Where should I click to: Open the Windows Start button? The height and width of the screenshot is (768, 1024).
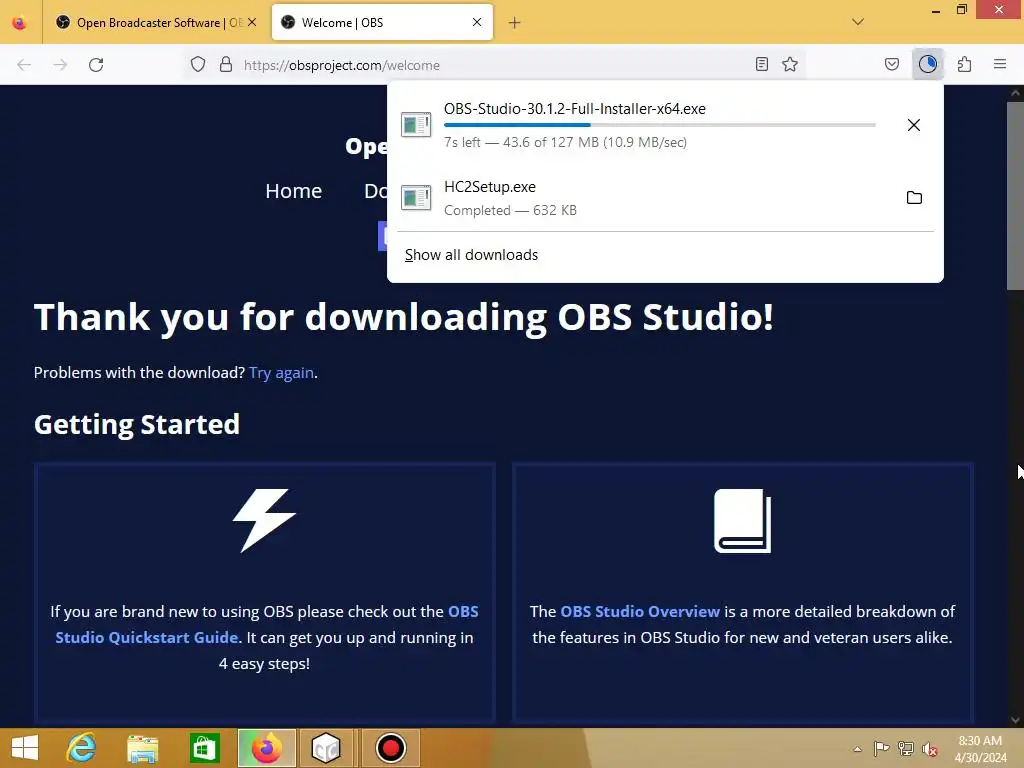(25, 748)
